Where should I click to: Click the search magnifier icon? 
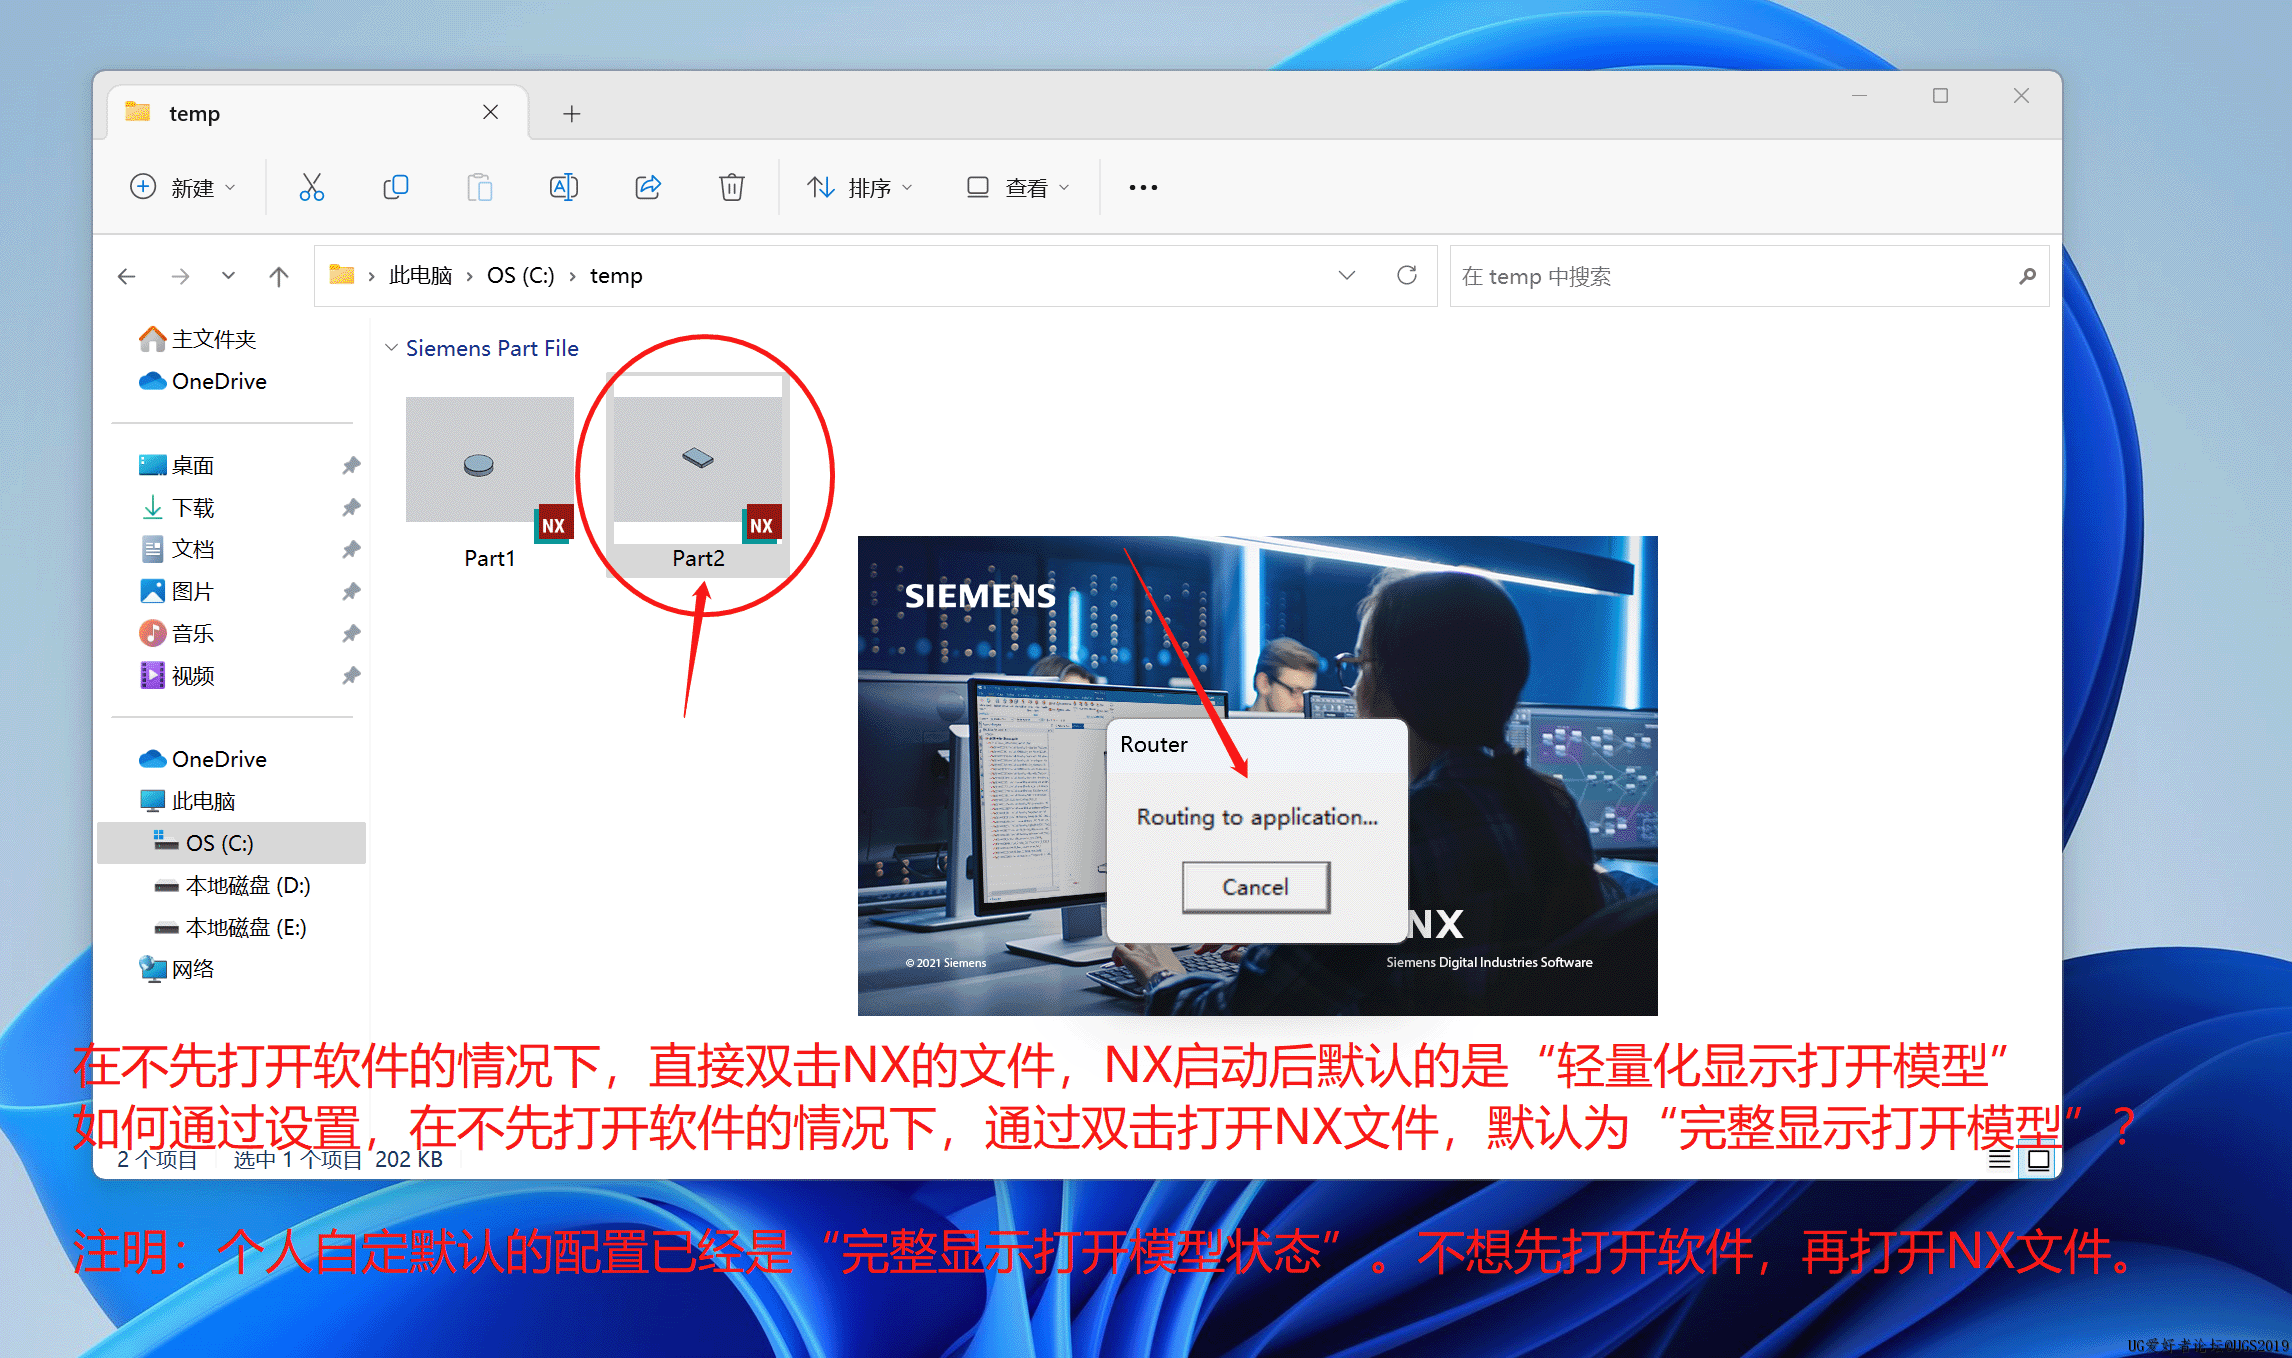coord(2027,276)
